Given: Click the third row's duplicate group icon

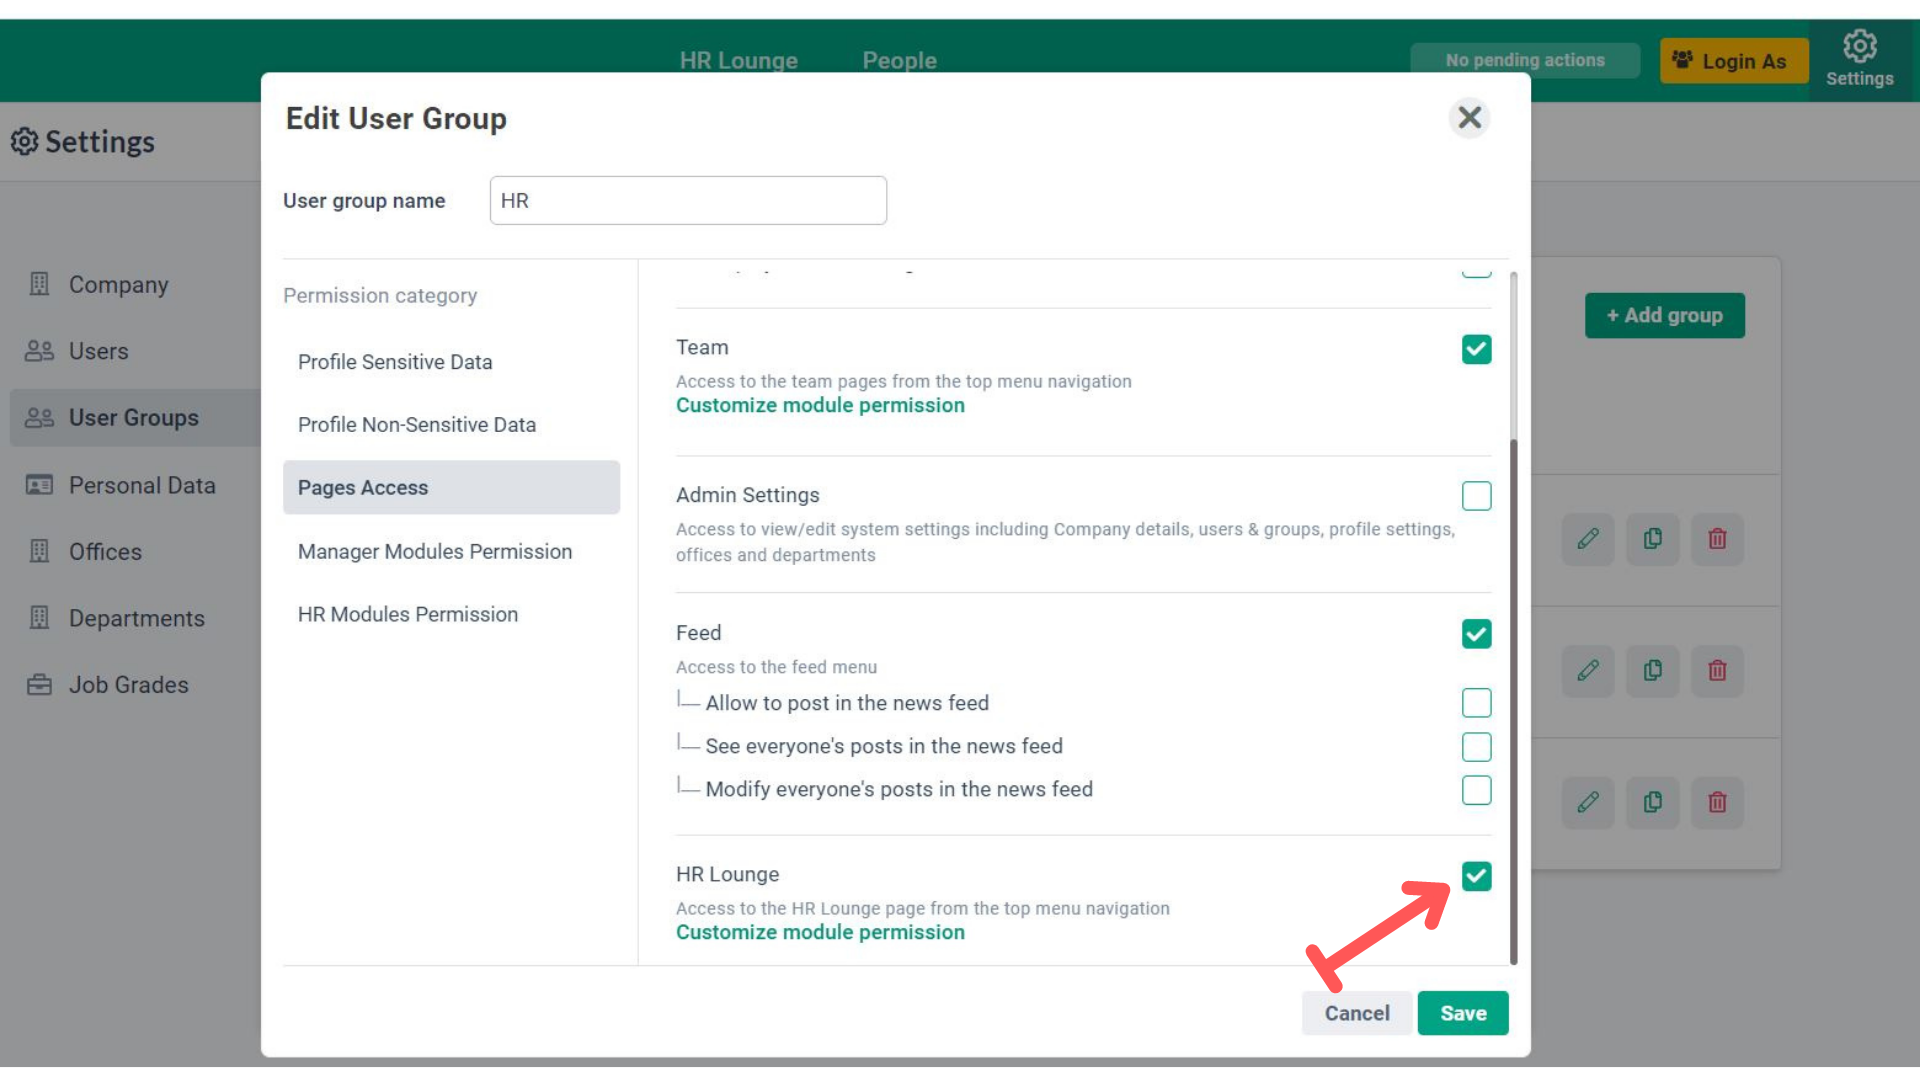Looking at the screenshot, I should tap(1653, 802).
